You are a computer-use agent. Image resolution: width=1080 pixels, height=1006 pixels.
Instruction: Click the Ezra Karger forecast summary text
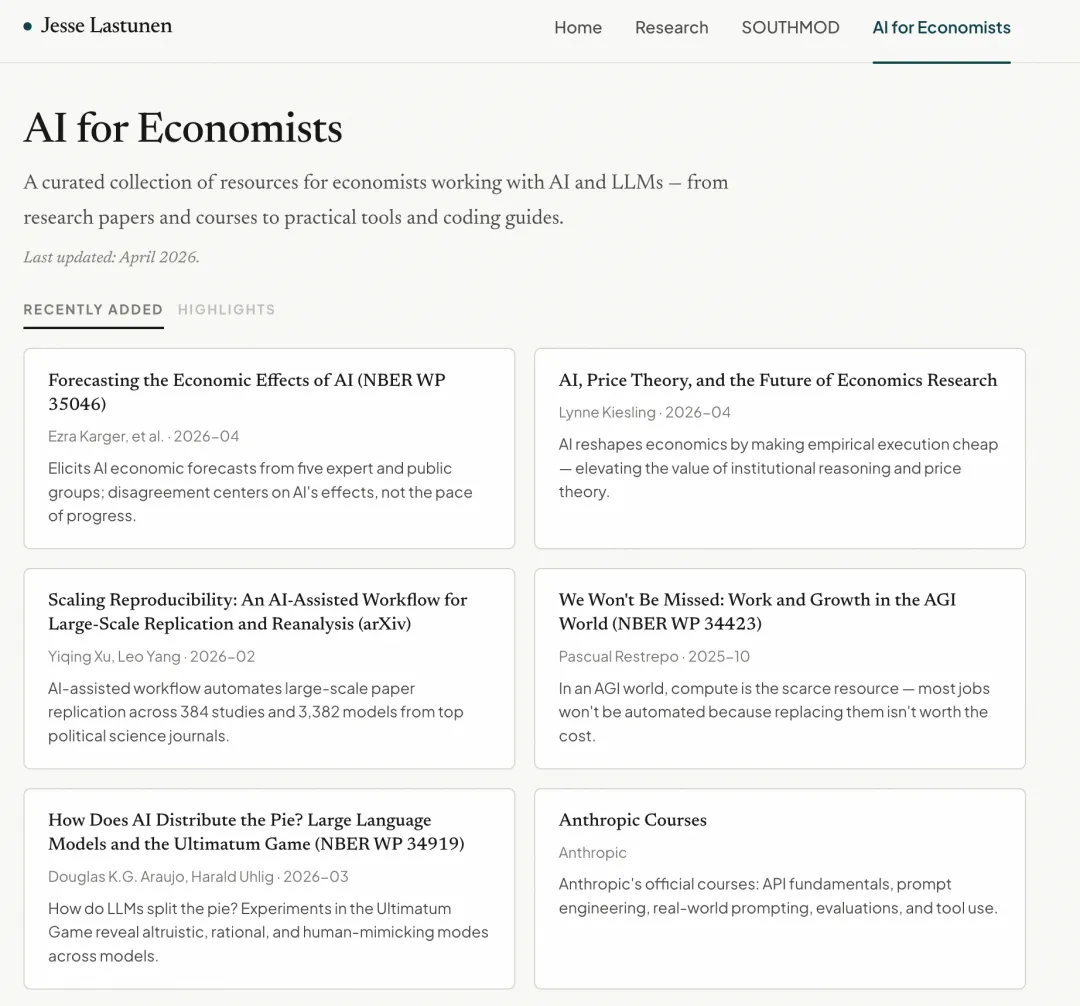click(260, 492)
